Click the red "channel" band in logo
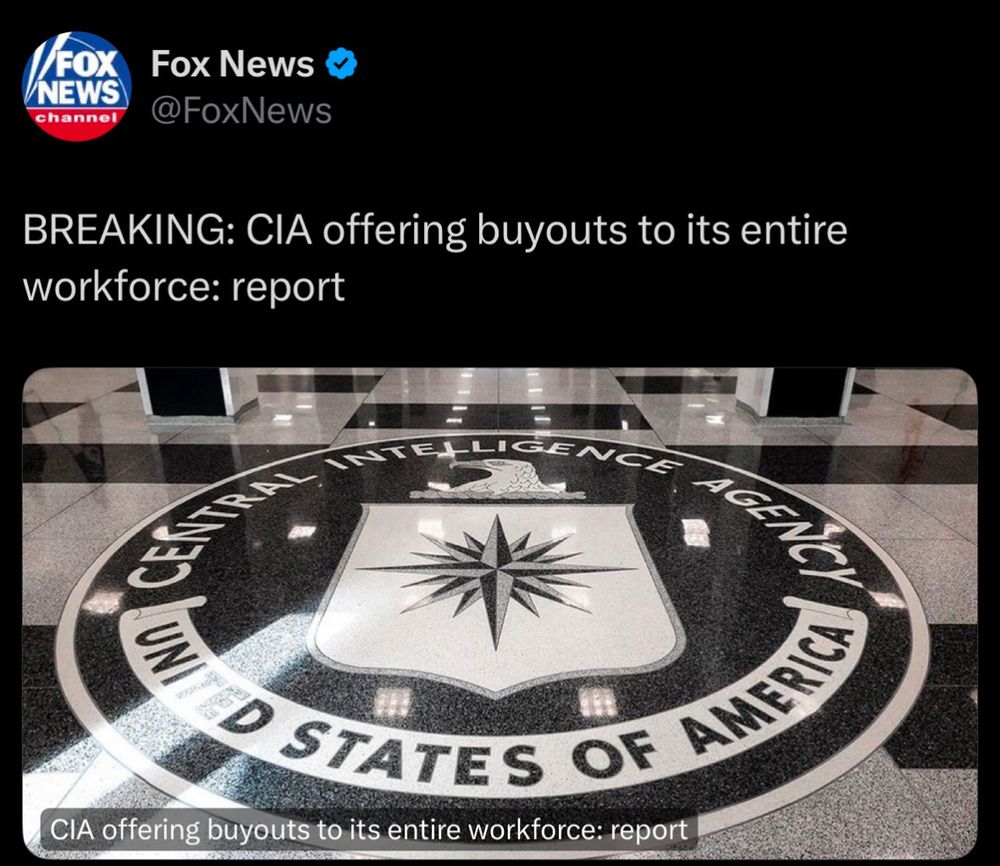 click(77, 118)
